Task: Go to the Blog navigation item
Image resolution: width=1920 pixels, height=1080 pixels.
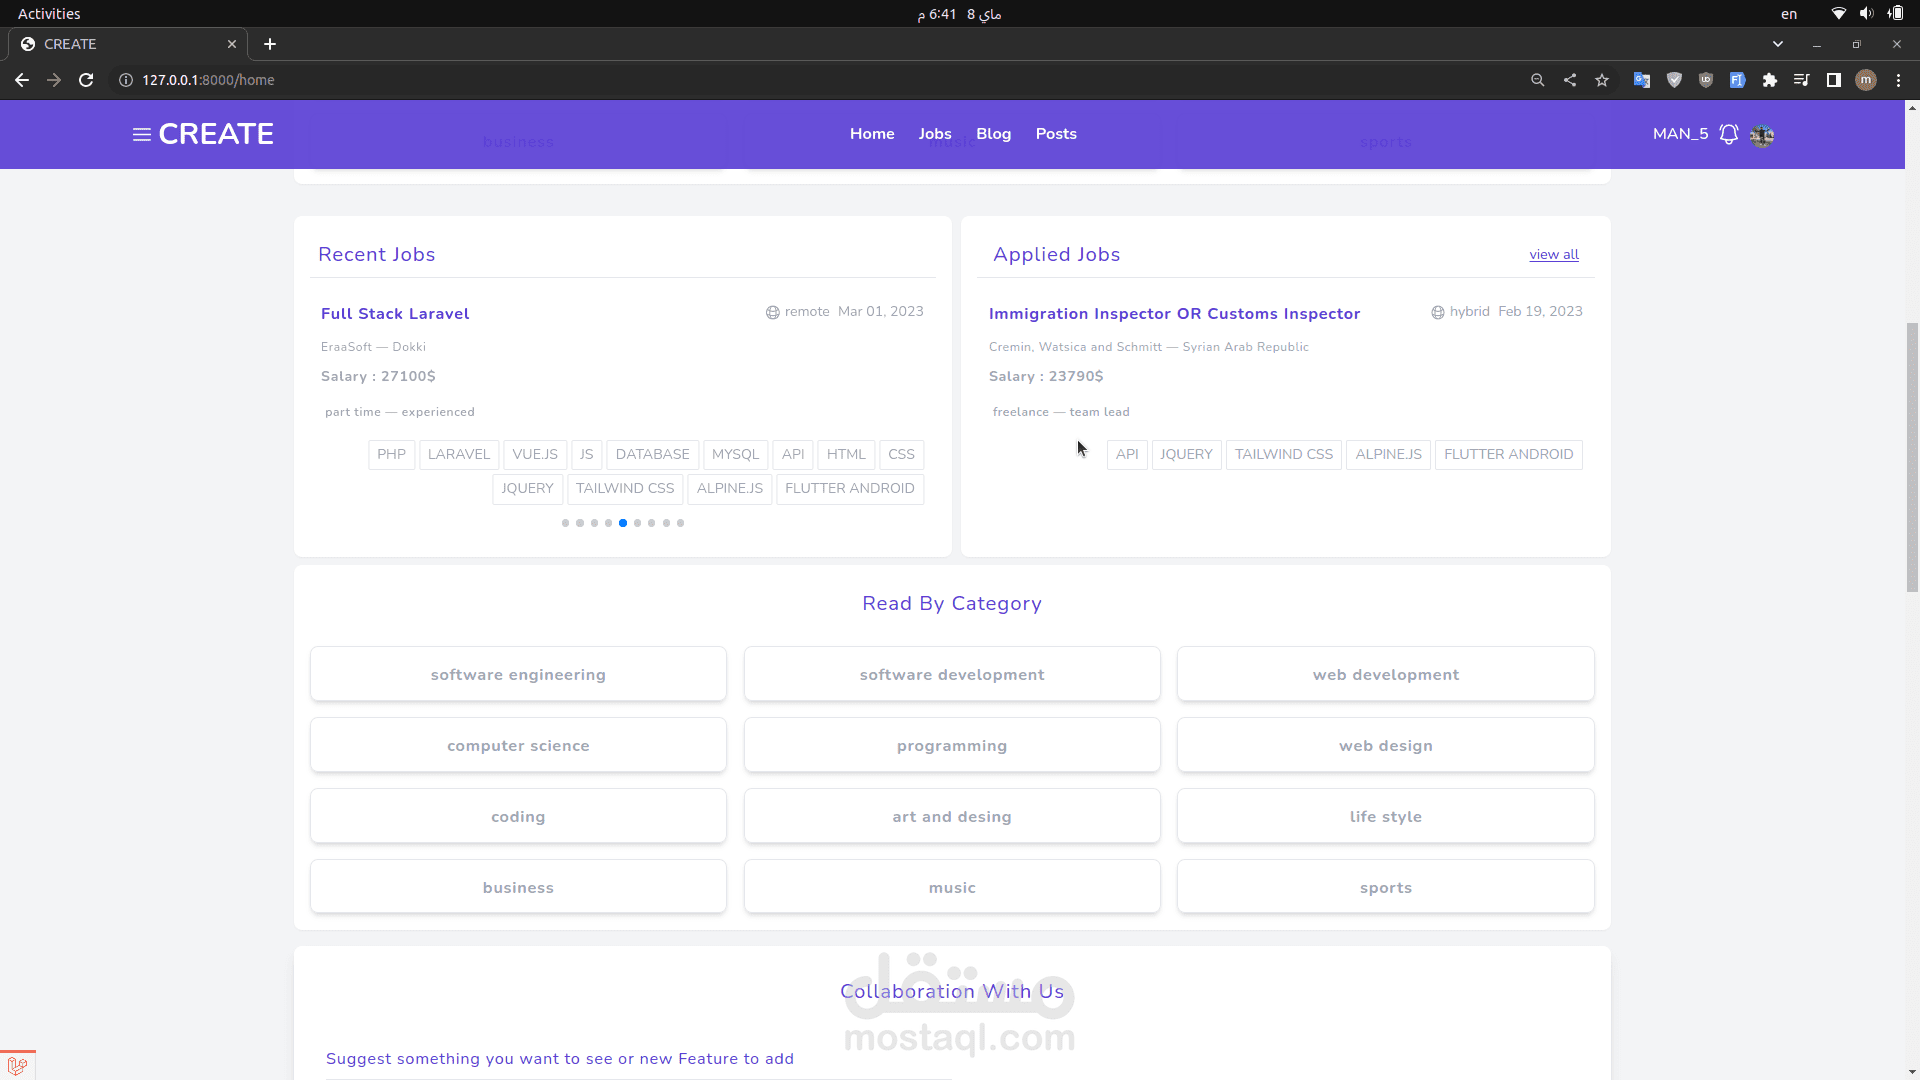Action: click(993, 134)
